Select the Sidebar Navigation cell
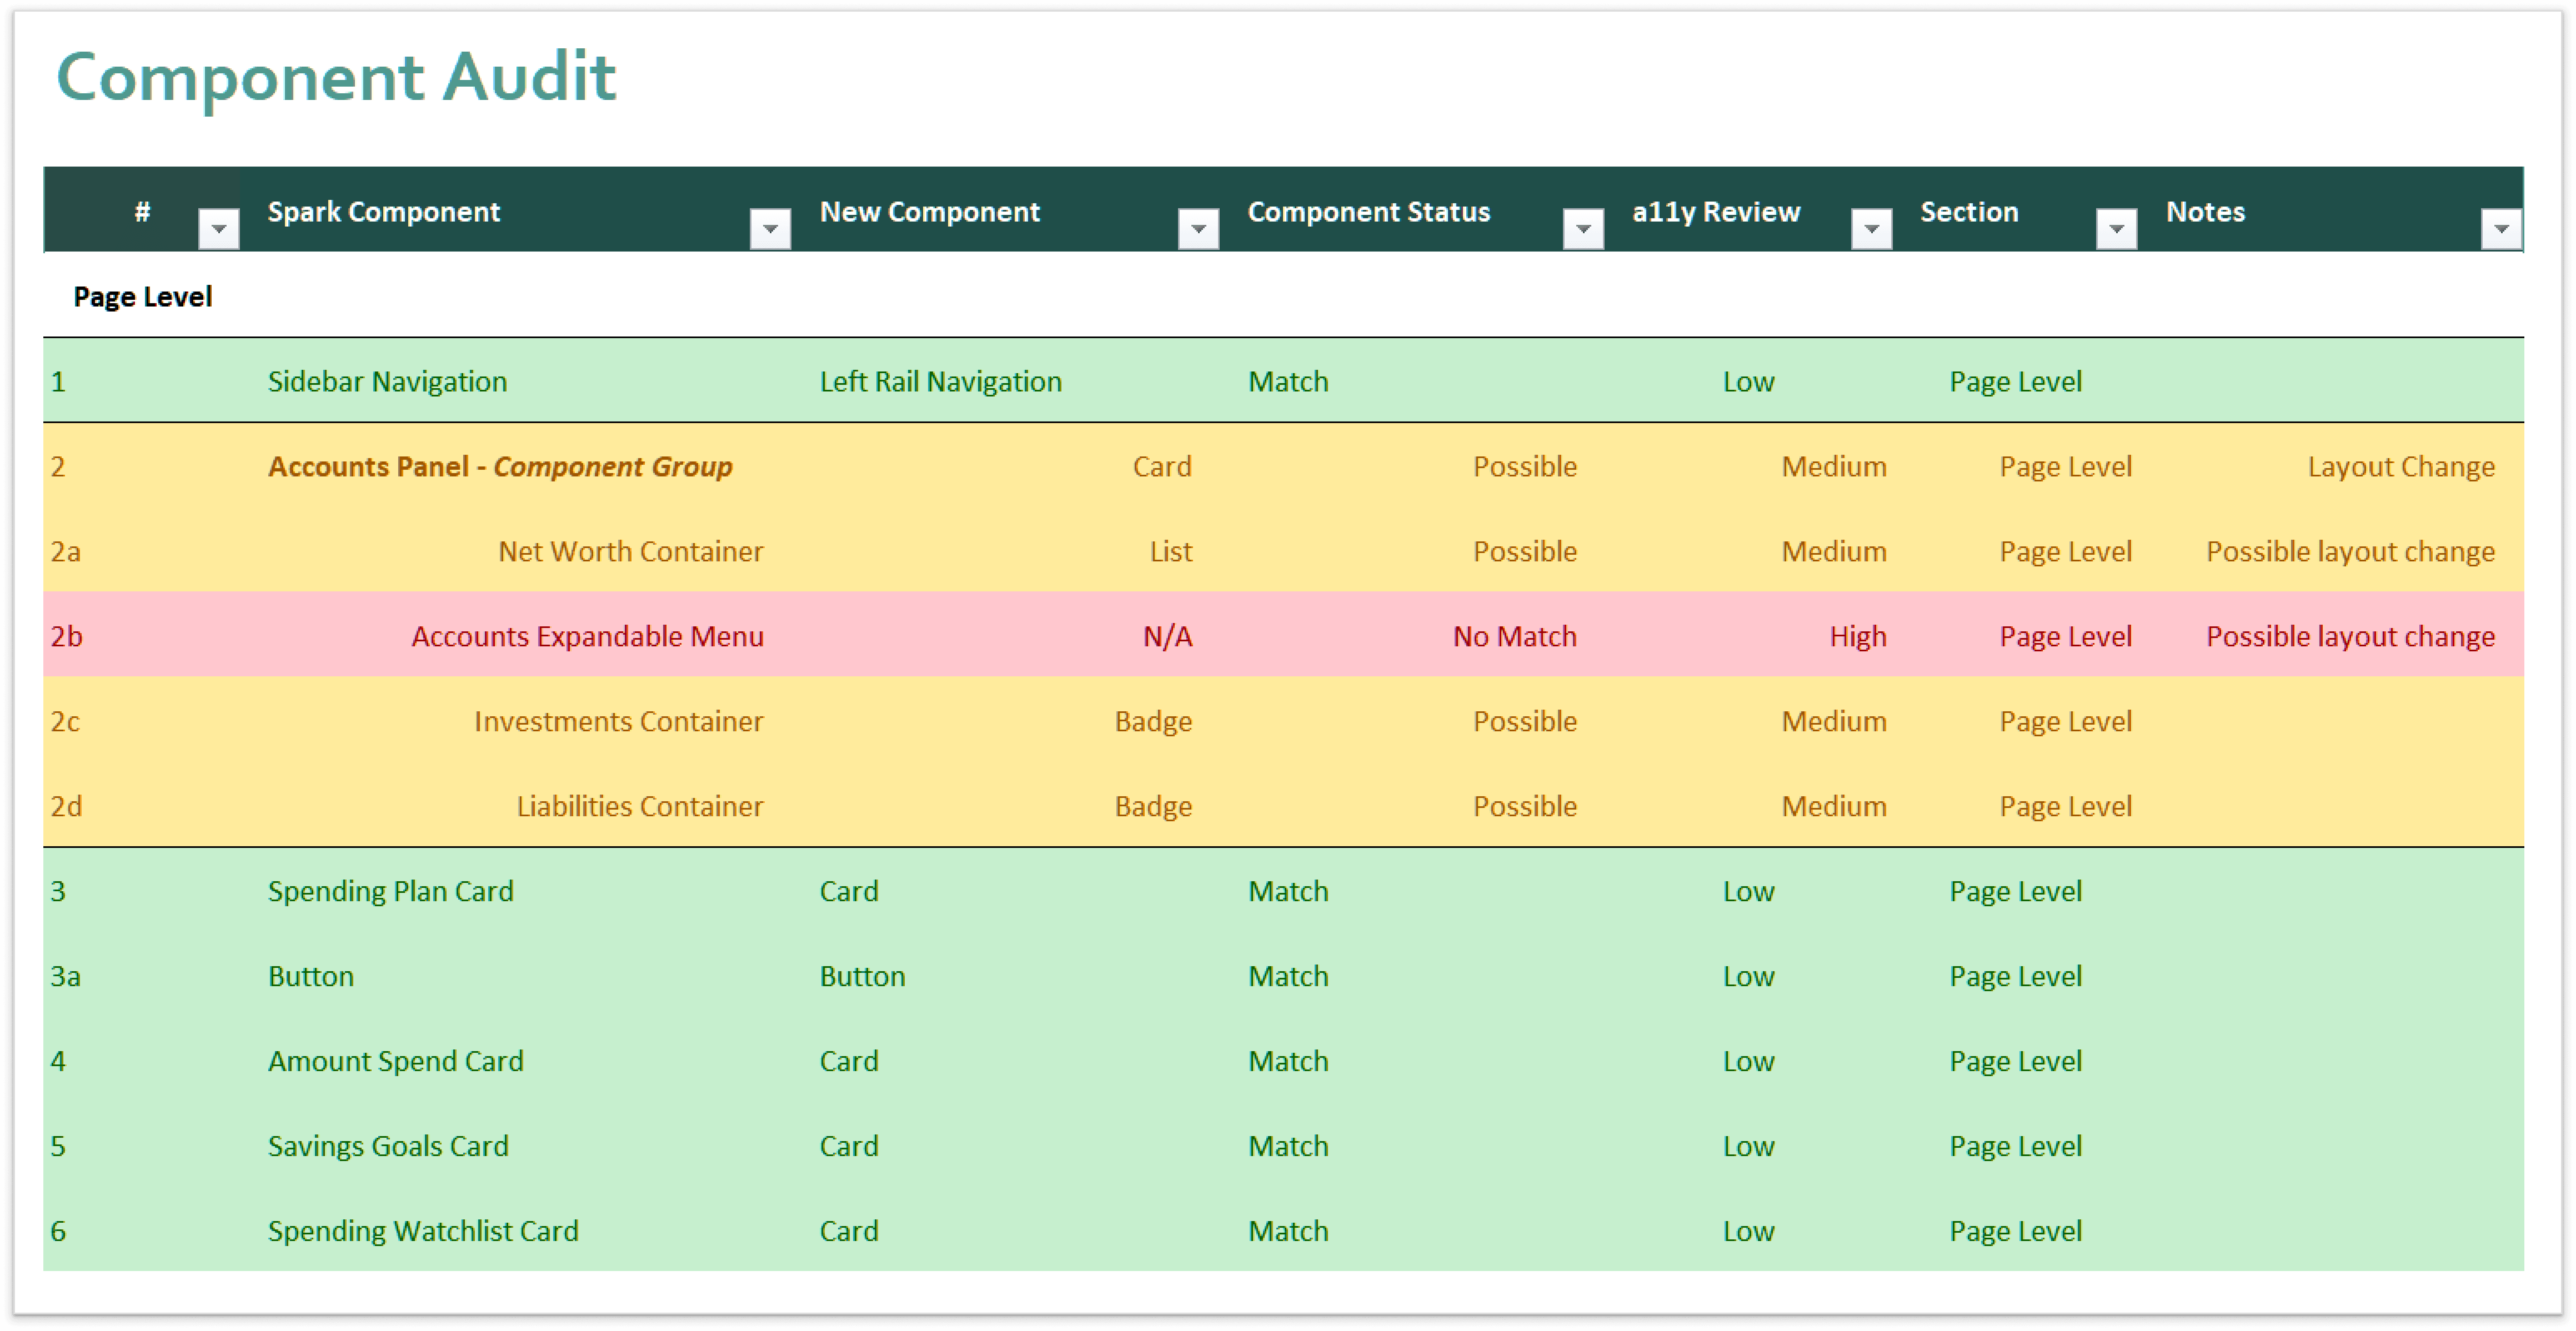This screenshot has width=2576, height=1331. [x=388, y=382]
